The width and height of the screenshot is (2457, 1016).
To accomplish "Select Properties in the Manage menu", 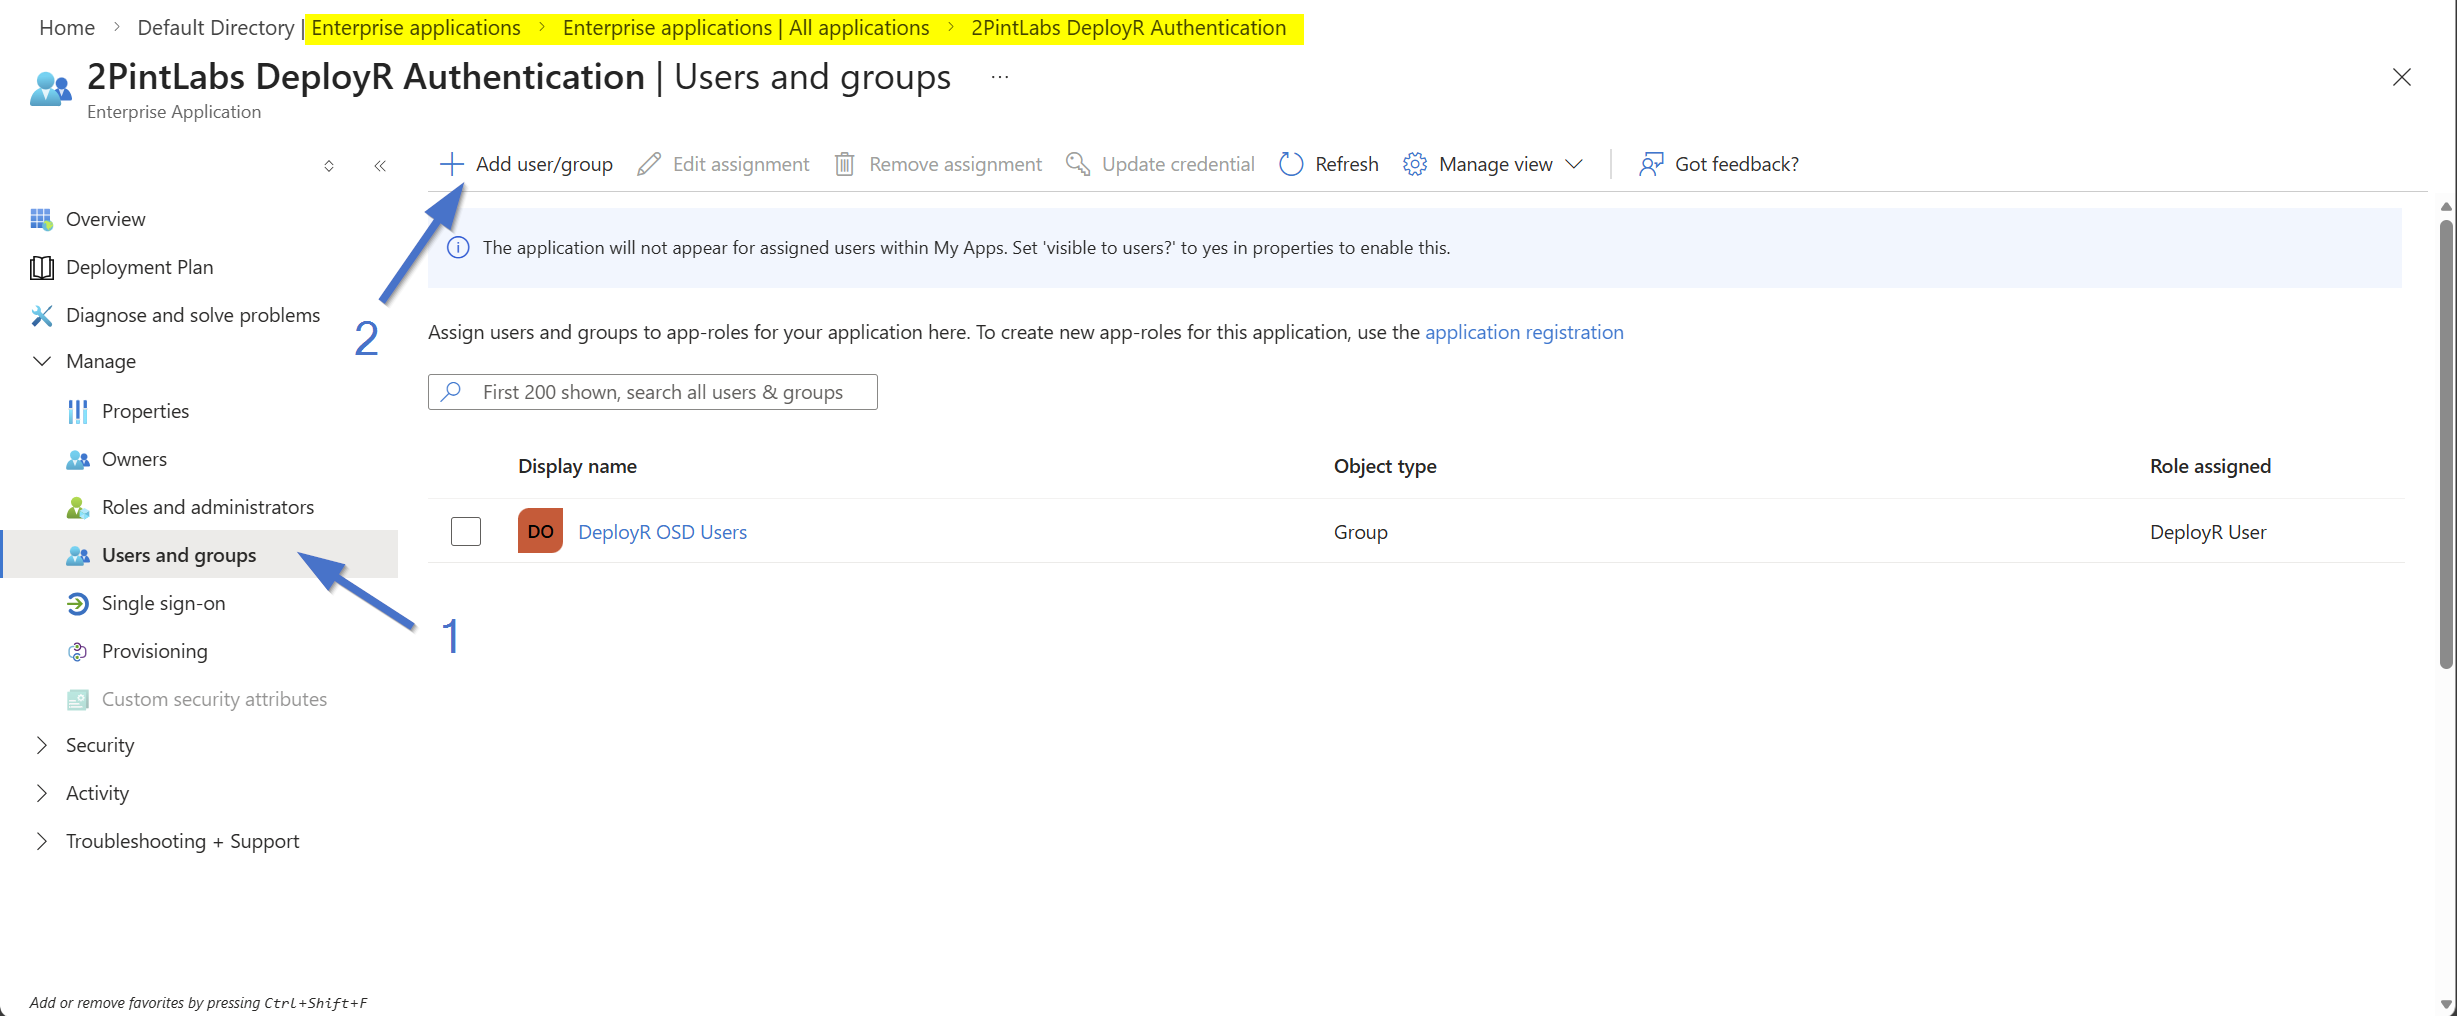I will (x=145, y=411).
